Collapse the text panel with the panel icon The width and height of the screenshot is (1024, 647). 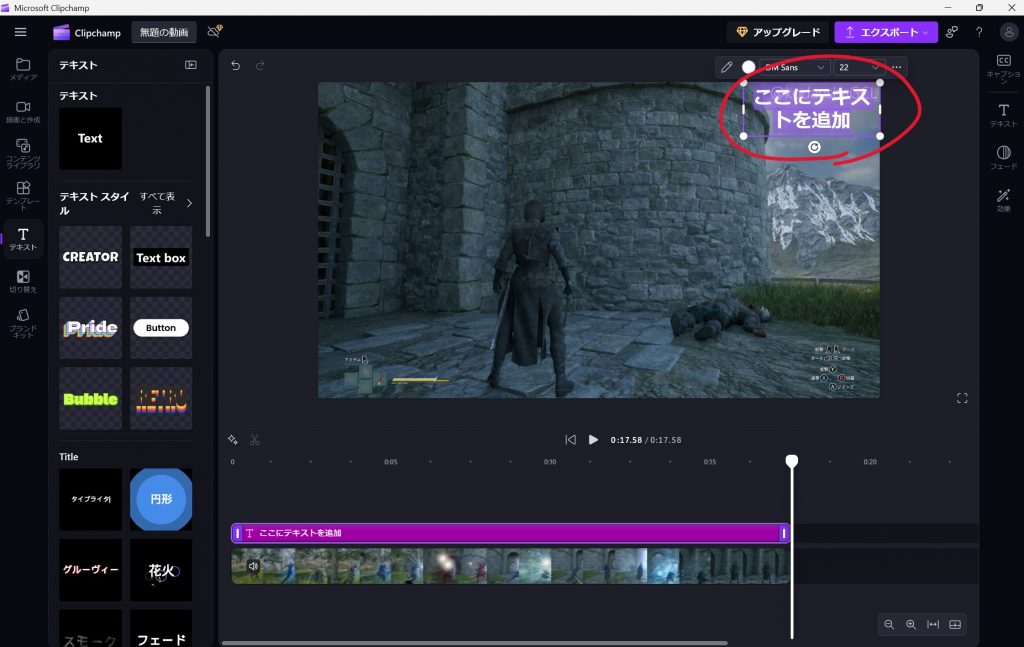click(x=191, y=65)
